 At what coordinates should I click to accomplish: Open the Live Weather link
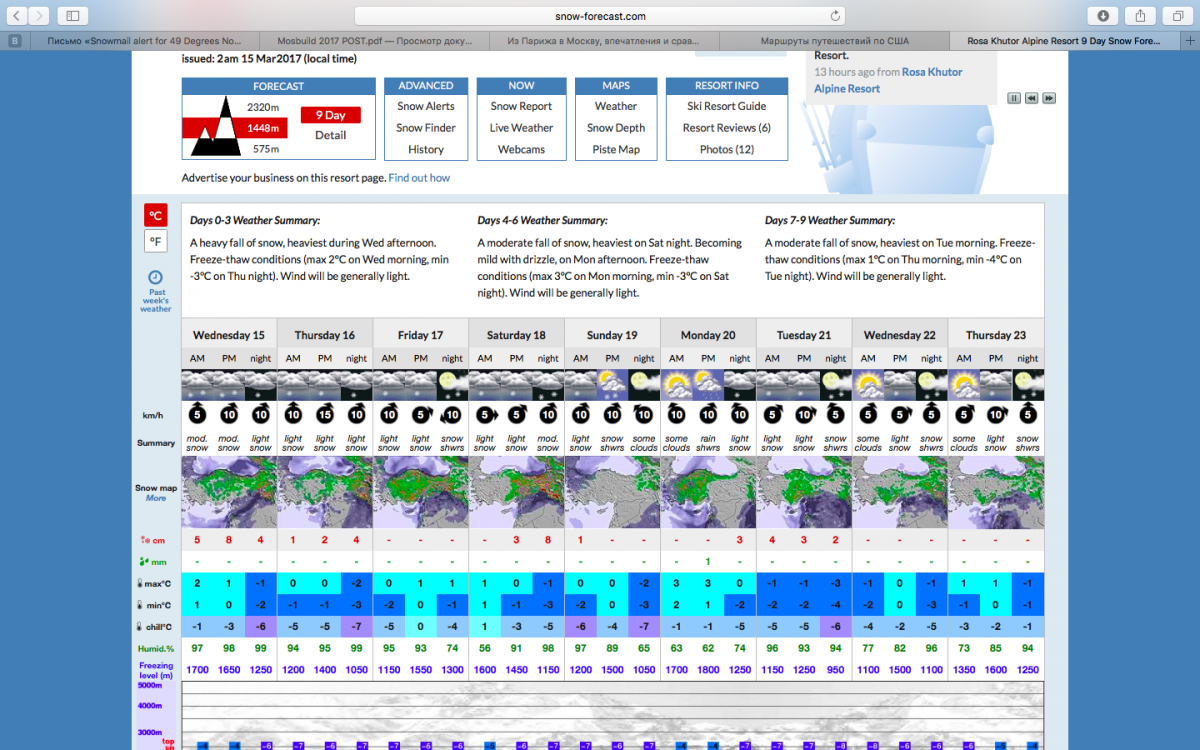(x=521, y=128)
